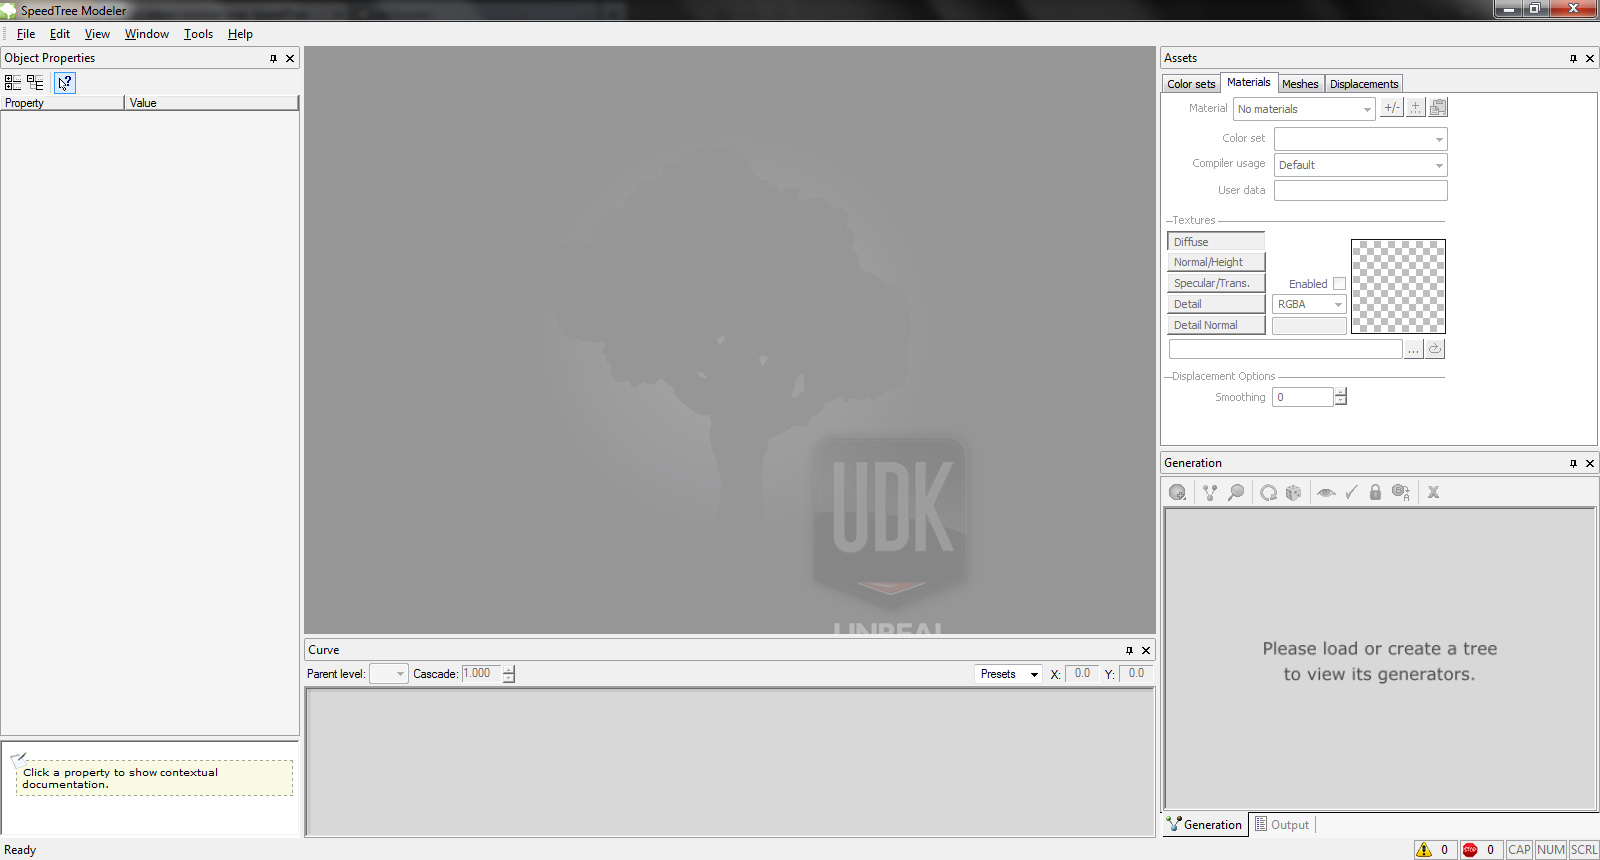Close the Object Properties panel
This screenshot has width=1600, height=860.
coord(290,58)
